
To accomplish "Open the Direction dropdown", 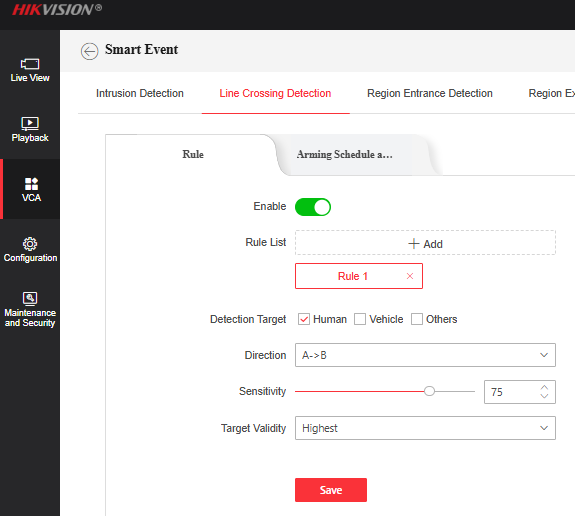I will [425, 355].
